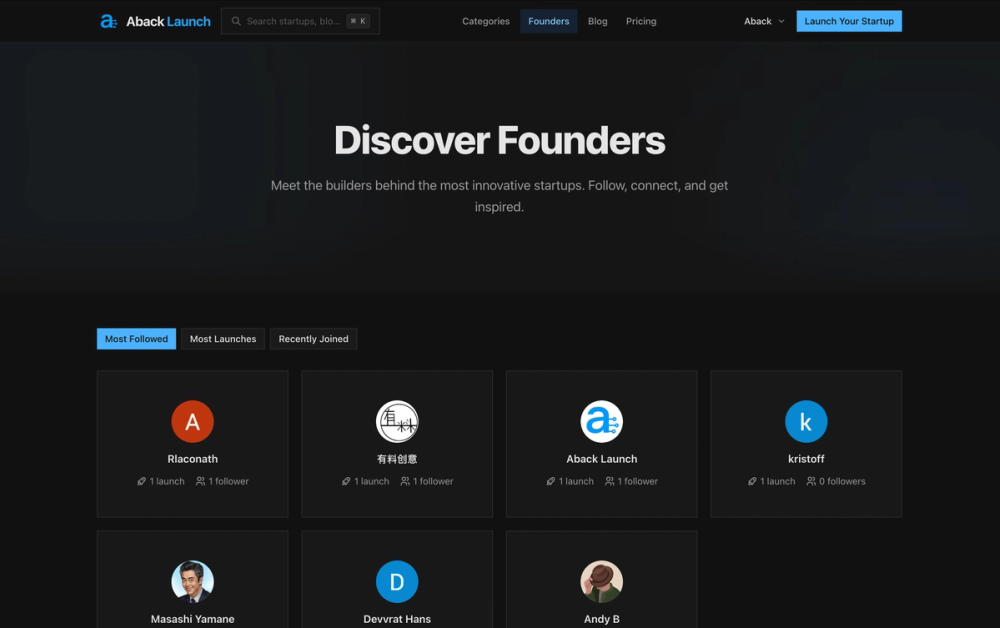The width and height of the screenshot is (1000, 628).
Task: Click '1 launch' text on Rlaconath card
Action: pos(167,481)
